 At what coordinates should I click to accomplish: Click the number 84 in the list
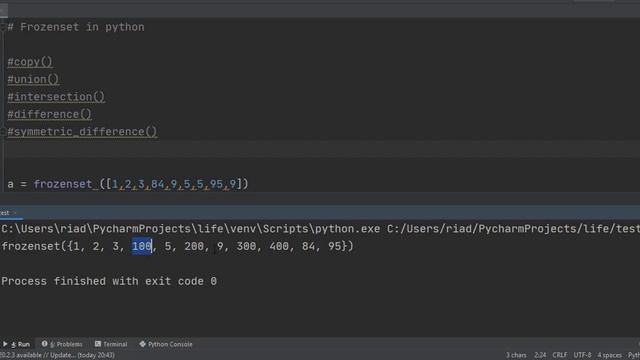[158, 184]
